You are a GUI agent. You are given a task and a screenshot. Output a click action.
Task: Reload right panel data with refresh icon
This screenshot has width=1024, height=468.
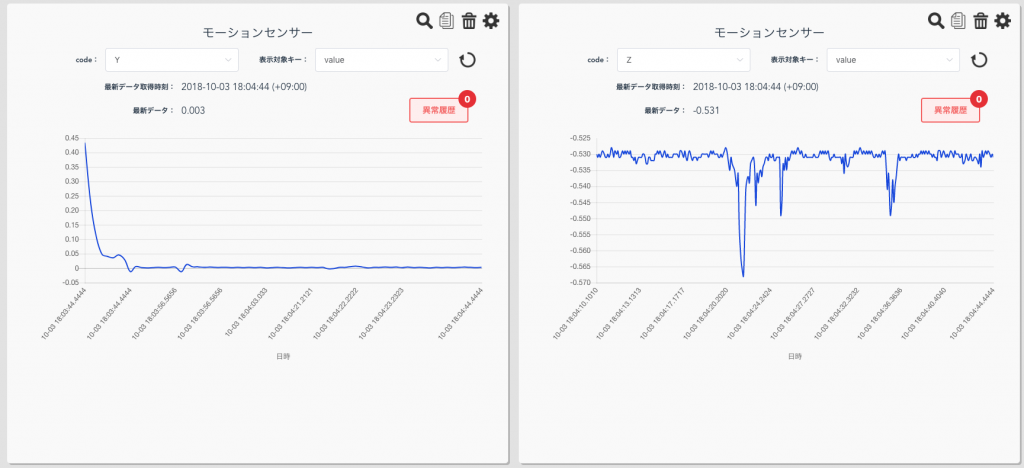(x=979, y=60)
